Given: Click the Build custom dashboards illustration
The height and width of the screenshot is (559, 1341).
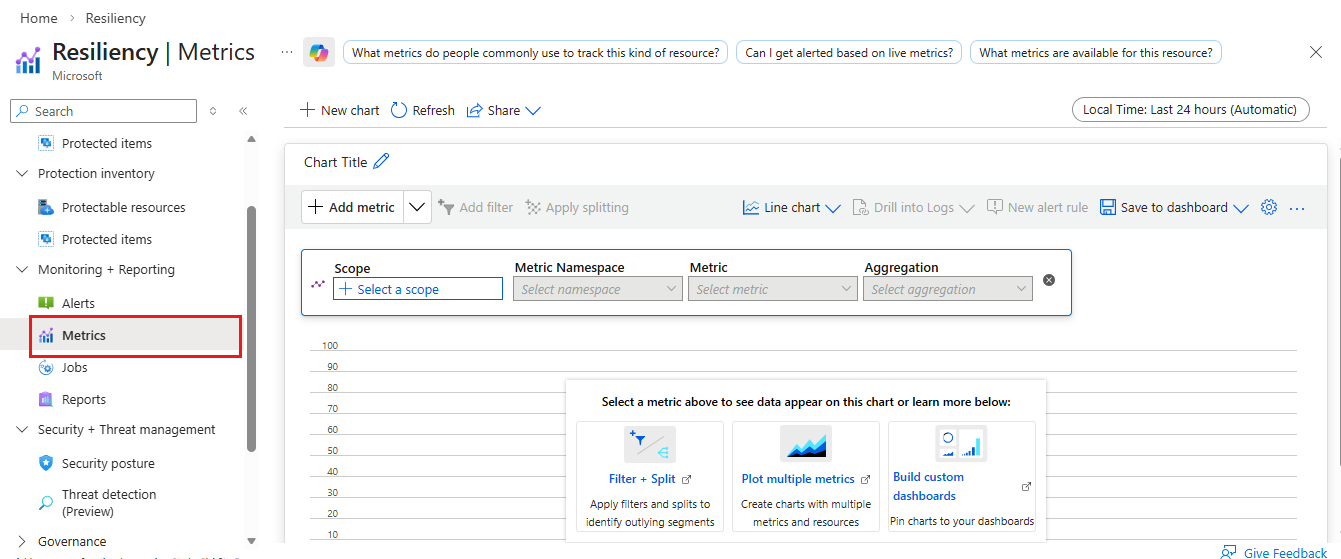Looking at the screenshot, I should click(x=961, y=443).
